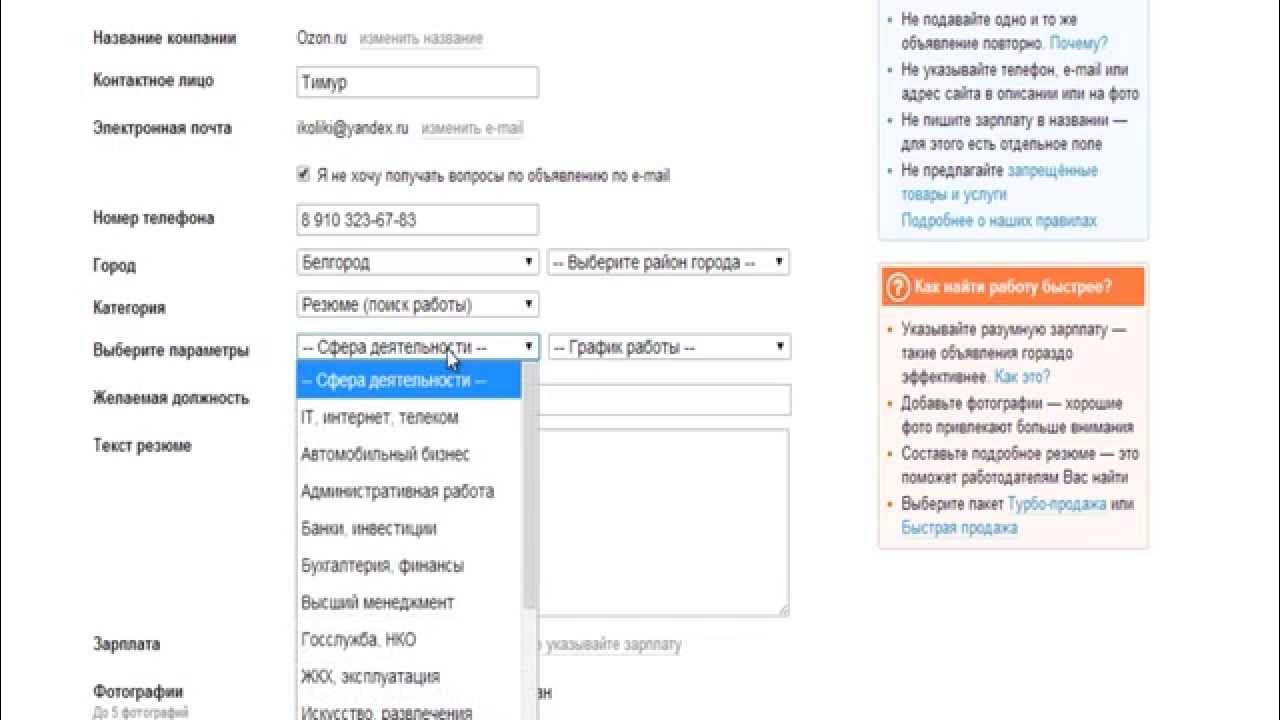Screen dimensions: 1280x720
Task: Open the city dropdown showing Белгород
Action: [x=418, y=263]
